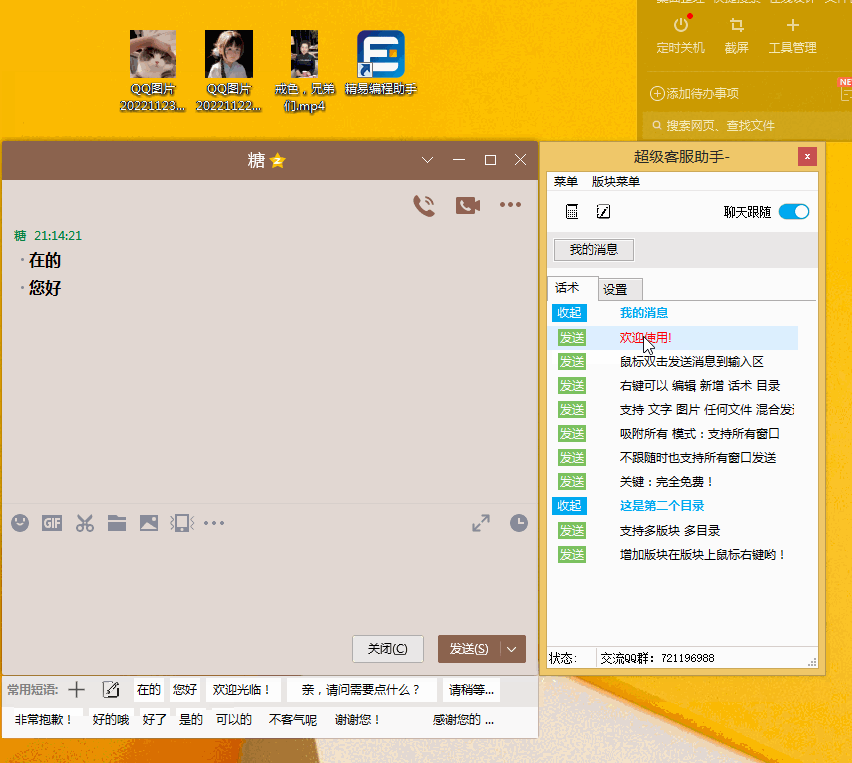The height and width of the screenshot is (763, 852).
Task: Click the calculator icon in 超级客服助手
Action: 572,211
